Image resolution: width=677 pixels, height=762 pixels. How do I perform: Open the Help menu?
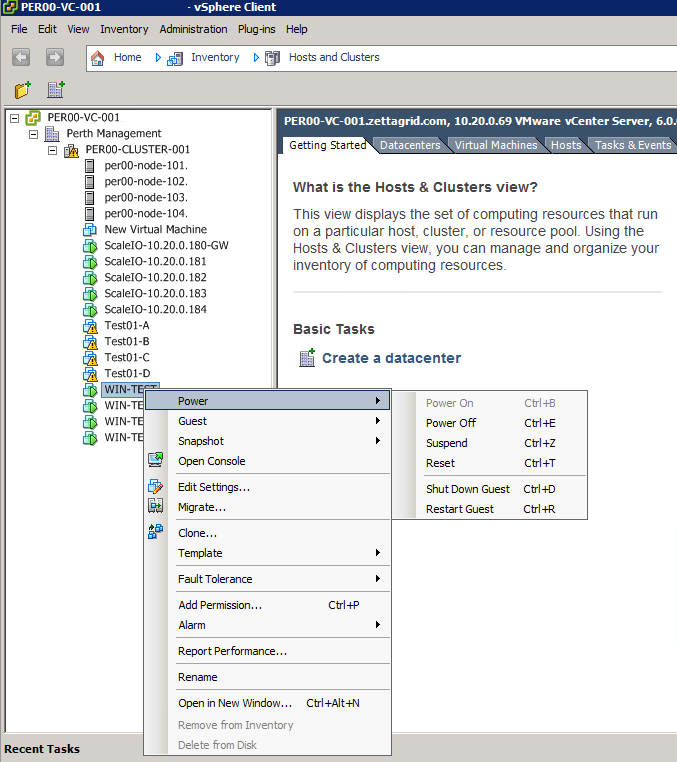tap(296, 29)
